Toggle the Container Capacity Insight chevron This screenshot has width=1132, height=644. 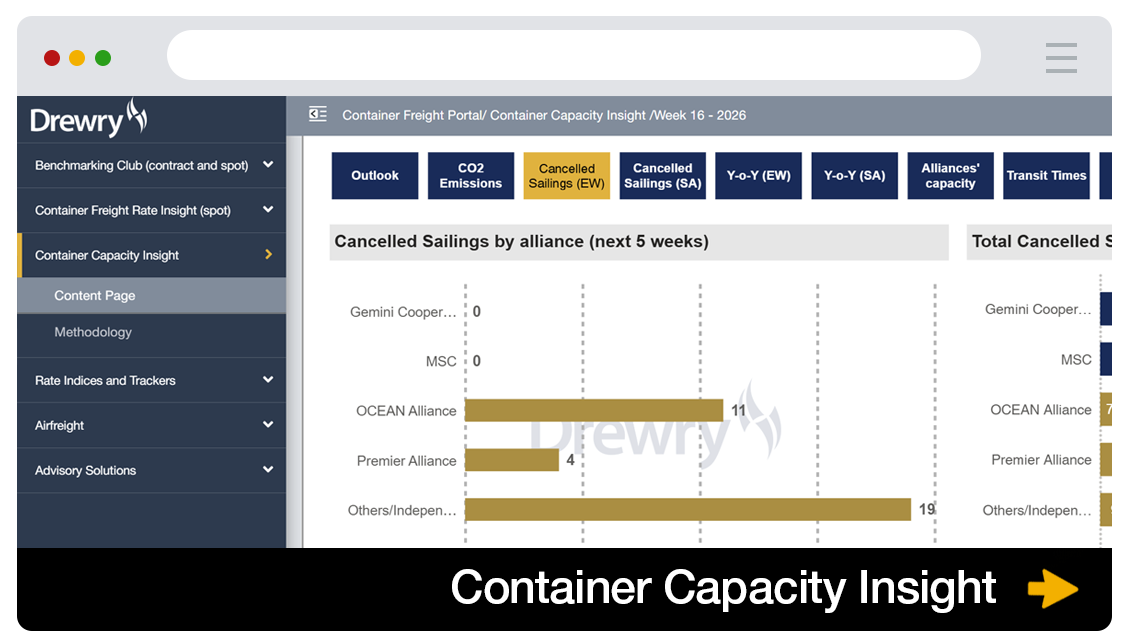click(269, 254)
